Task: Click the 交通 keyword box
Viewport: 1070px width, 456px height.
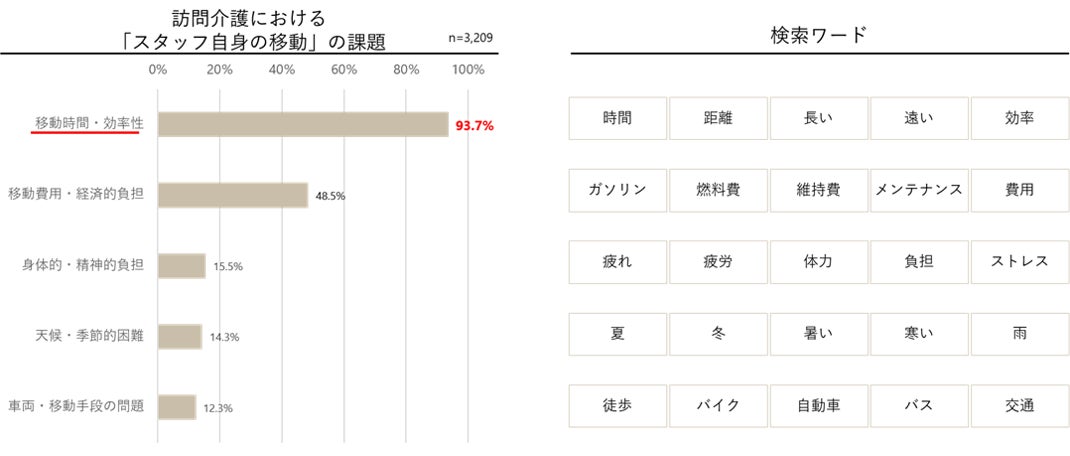Action: pyautogui.click(x=1019, y=406)
